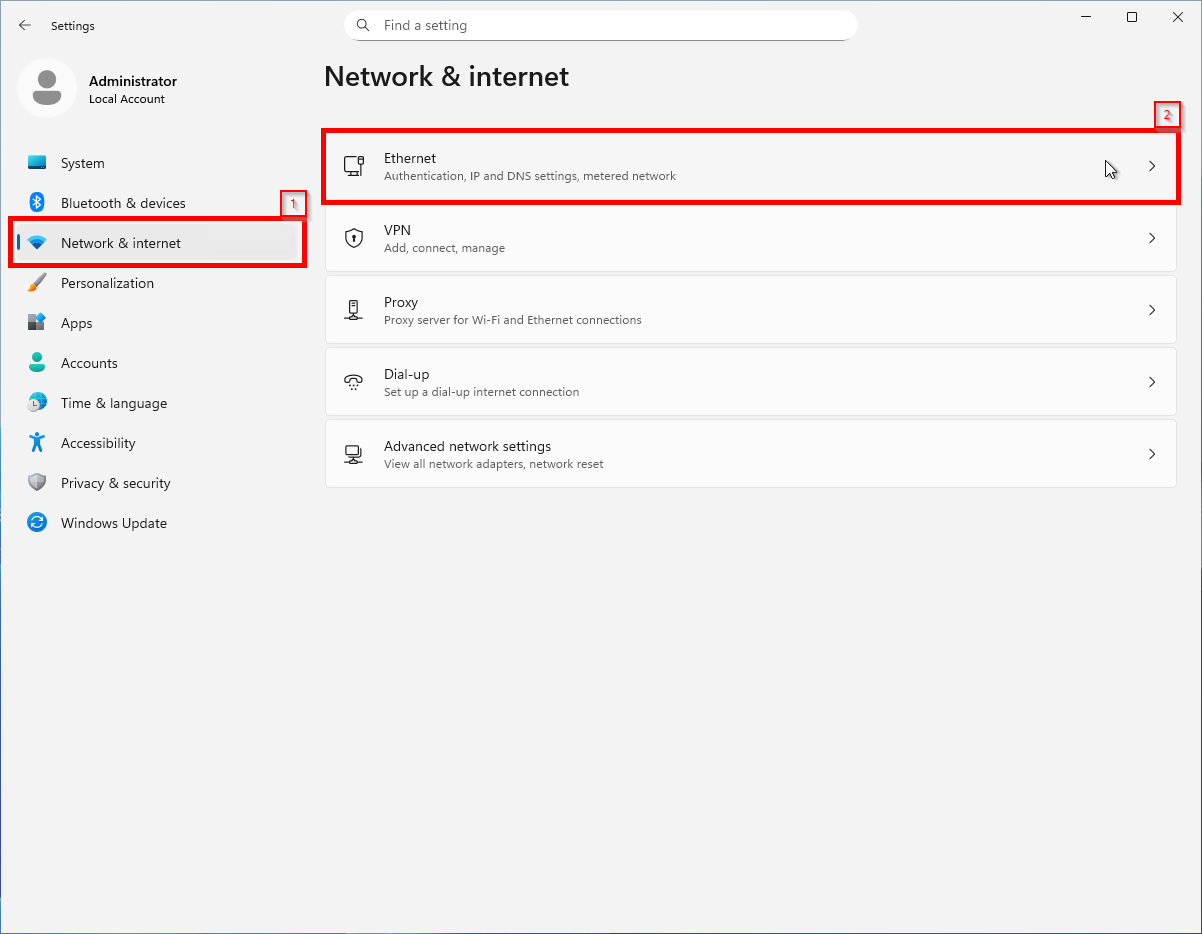Image resolution: width=1202 pixels, height=934 pixels.
Task: Click the Advanced network settings icon
Action: 353,454
